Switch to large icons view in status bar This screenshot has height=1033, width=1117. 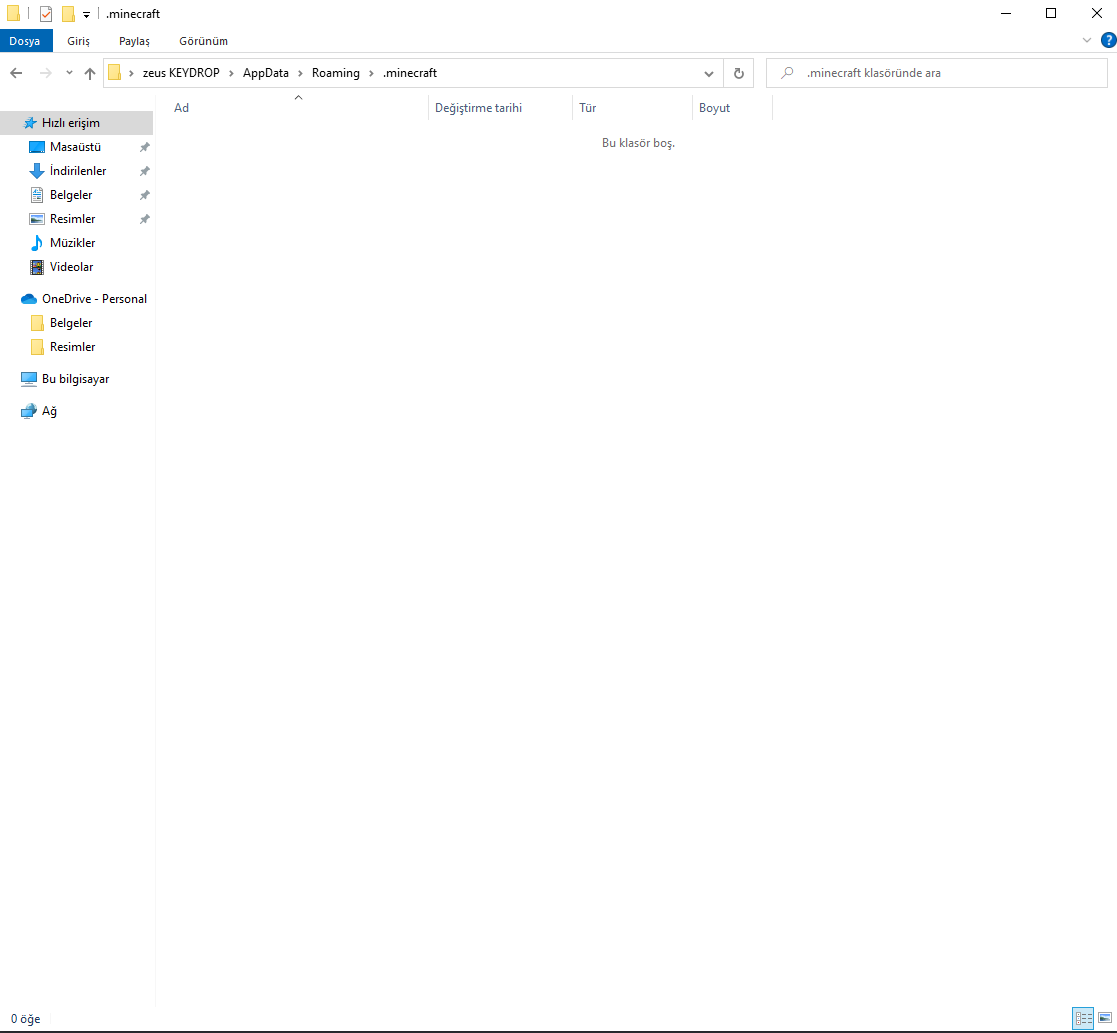(1105, 1018)
